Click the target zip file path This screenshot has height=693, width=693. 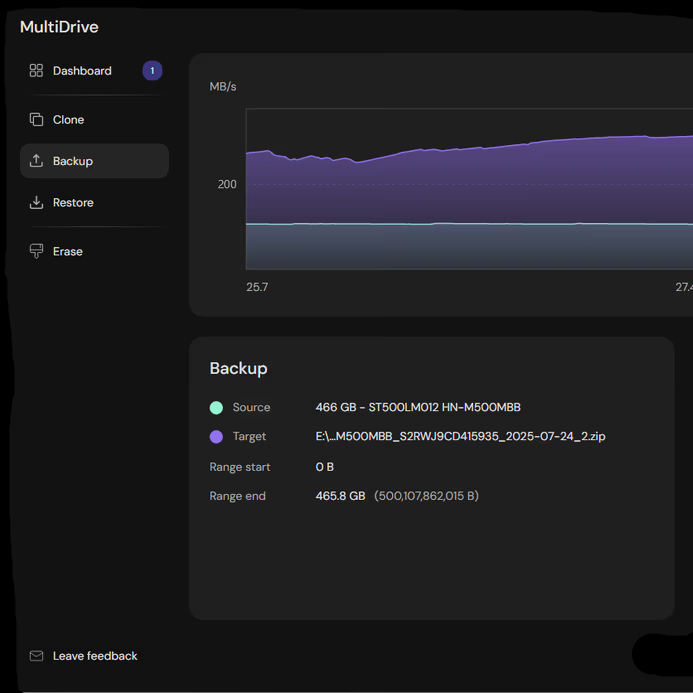pos(460,437)
